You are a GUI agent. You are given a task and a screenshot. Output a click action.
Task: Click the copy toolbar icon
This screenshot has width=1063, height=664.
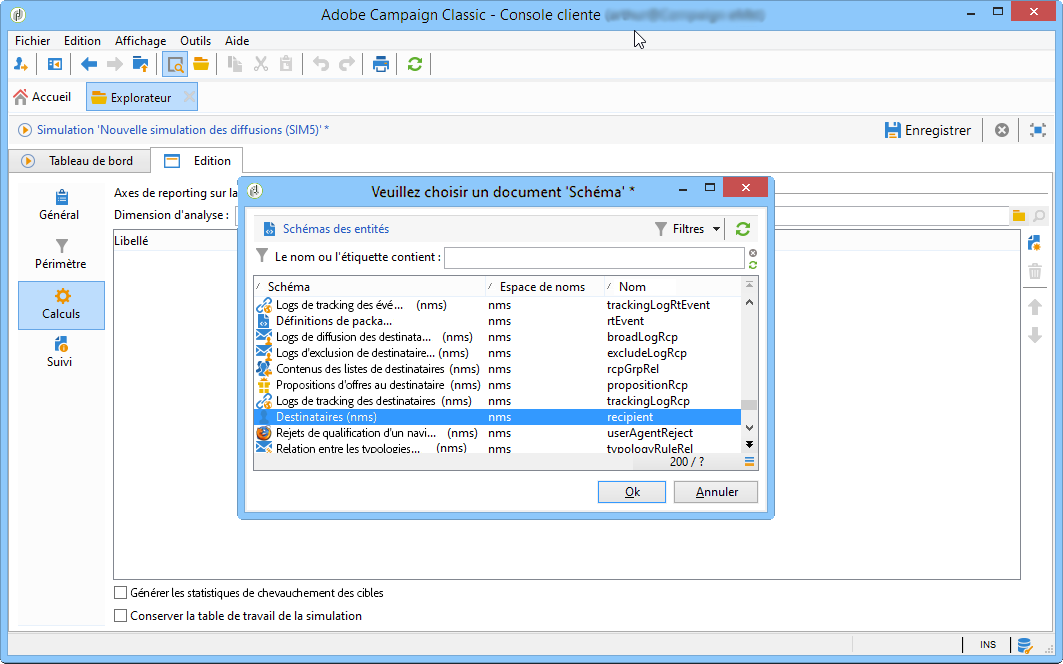(235, 64)
